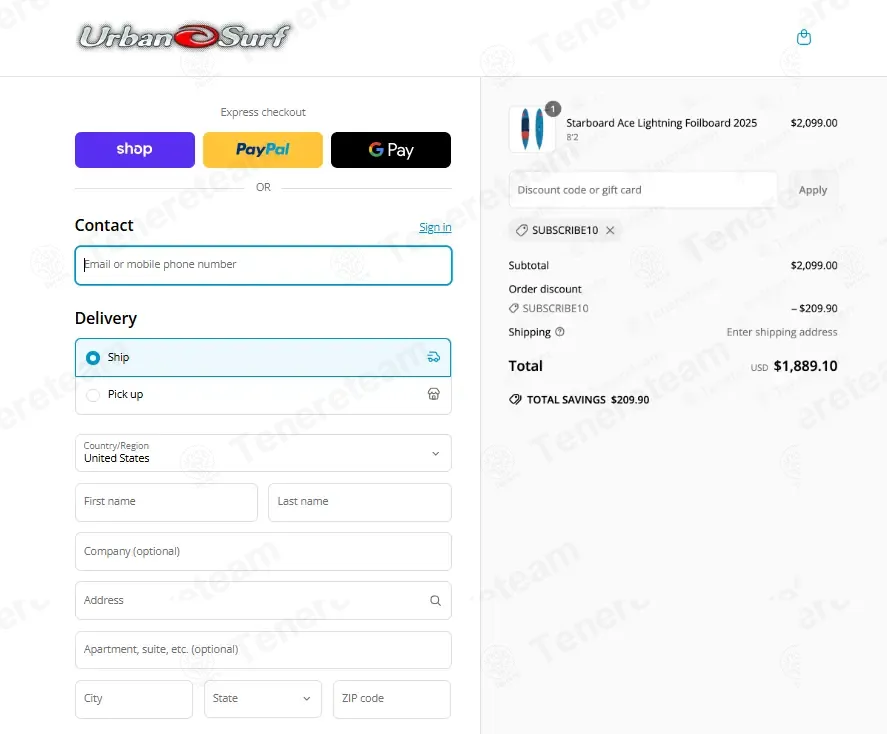Click the discount amount – $209.90
The image size is (887, 734).
tap(814, 308)
